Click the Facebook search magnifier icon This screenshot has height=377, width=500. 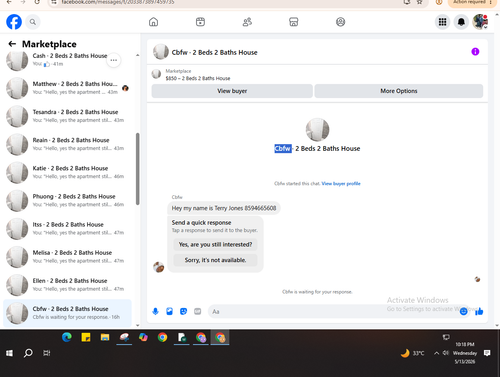33,22
